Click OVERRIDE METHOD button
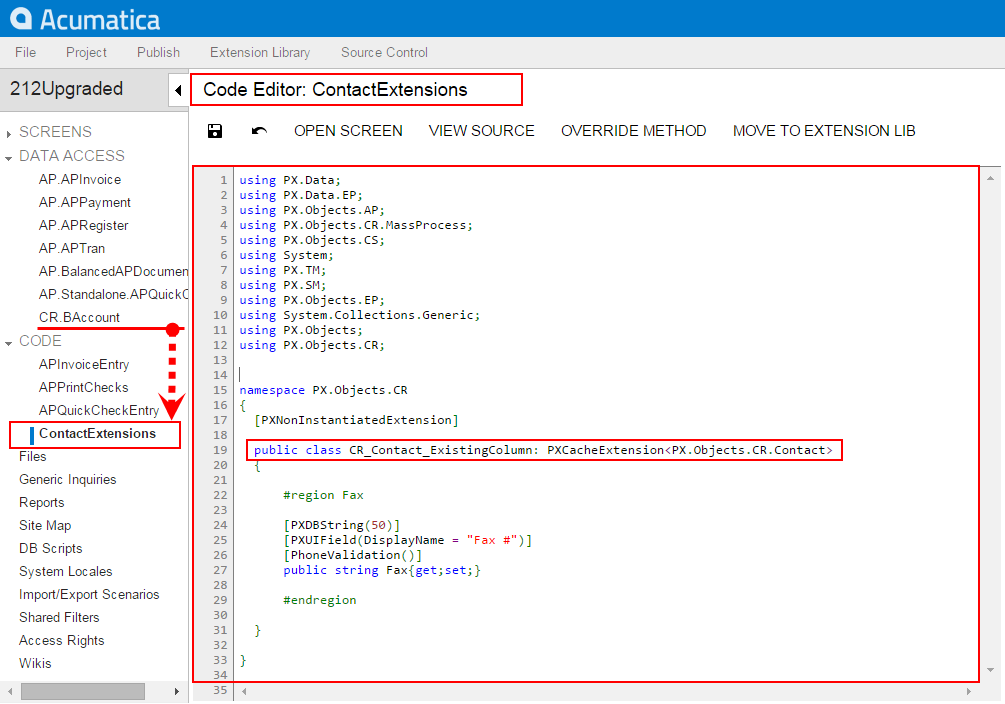Screen dimensions: 1005x704 click(x=633, y=131)
